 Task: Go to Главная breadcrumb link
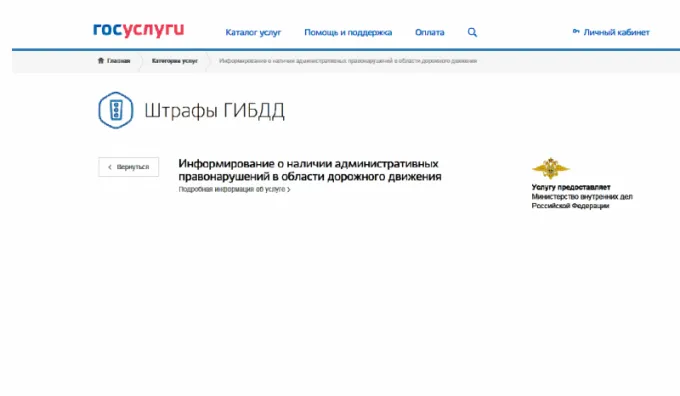pos(118,61)
